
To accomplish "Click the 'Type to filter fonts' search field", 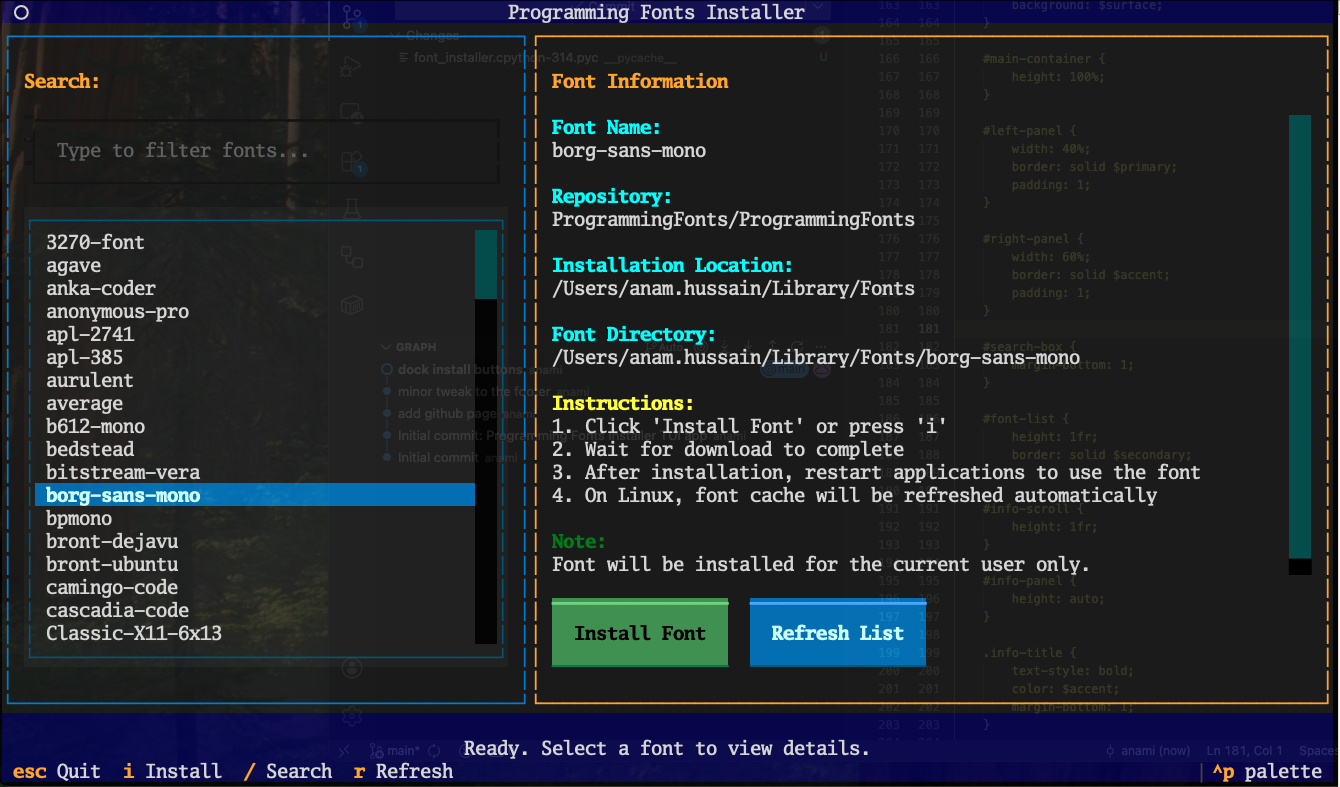I will pyautogui.click(x=265, y=151).
